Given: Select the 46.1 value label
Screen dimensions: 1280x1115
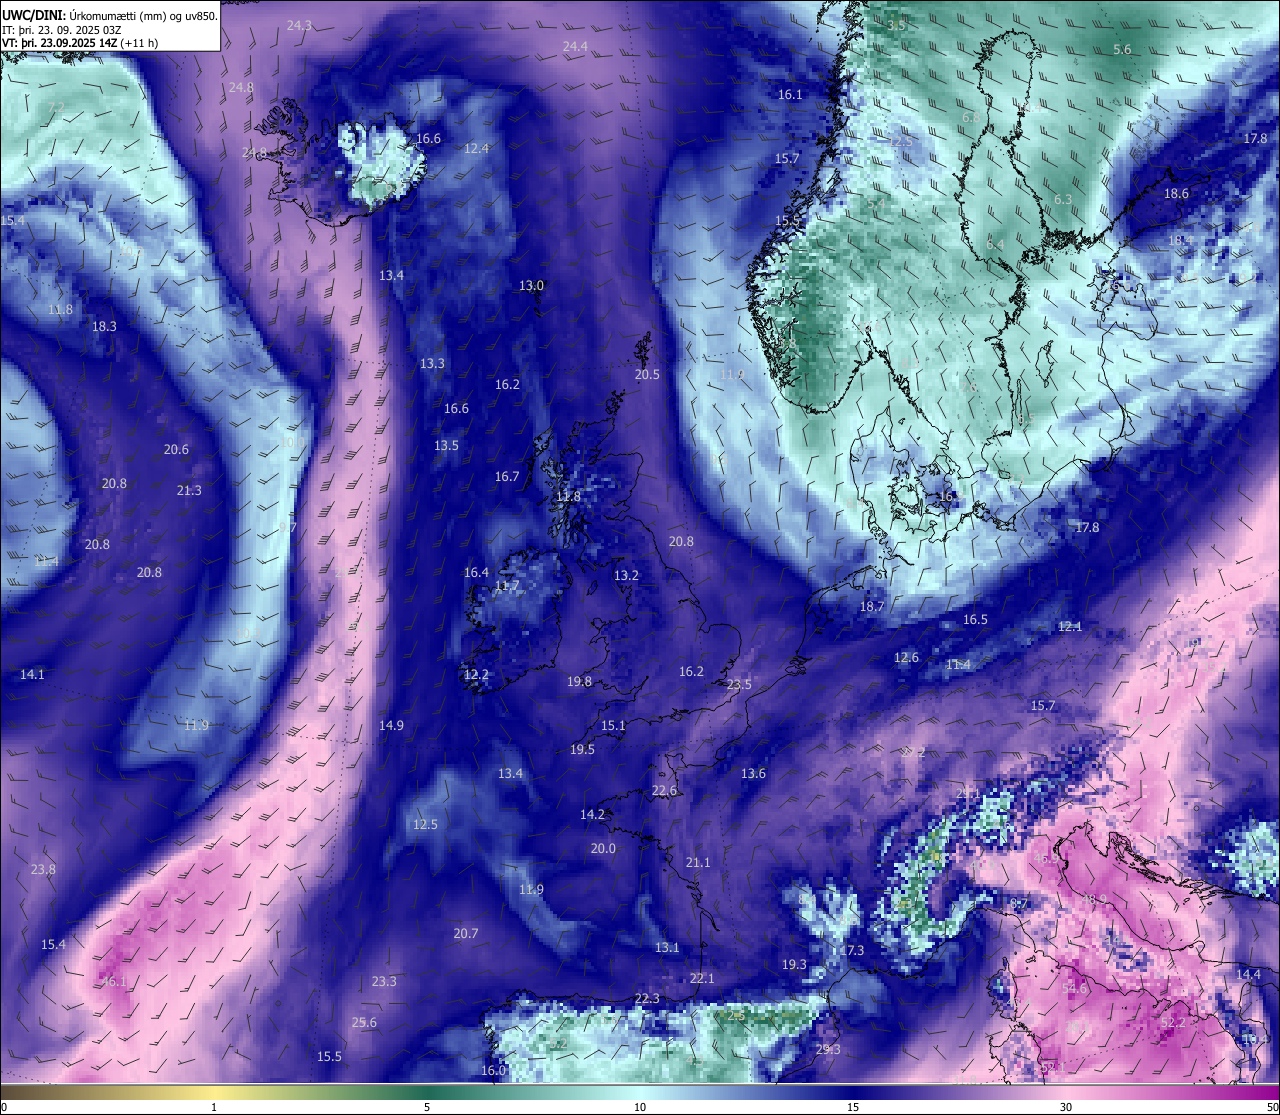Looking at the screenshot, I should click(x=115, y=981).
